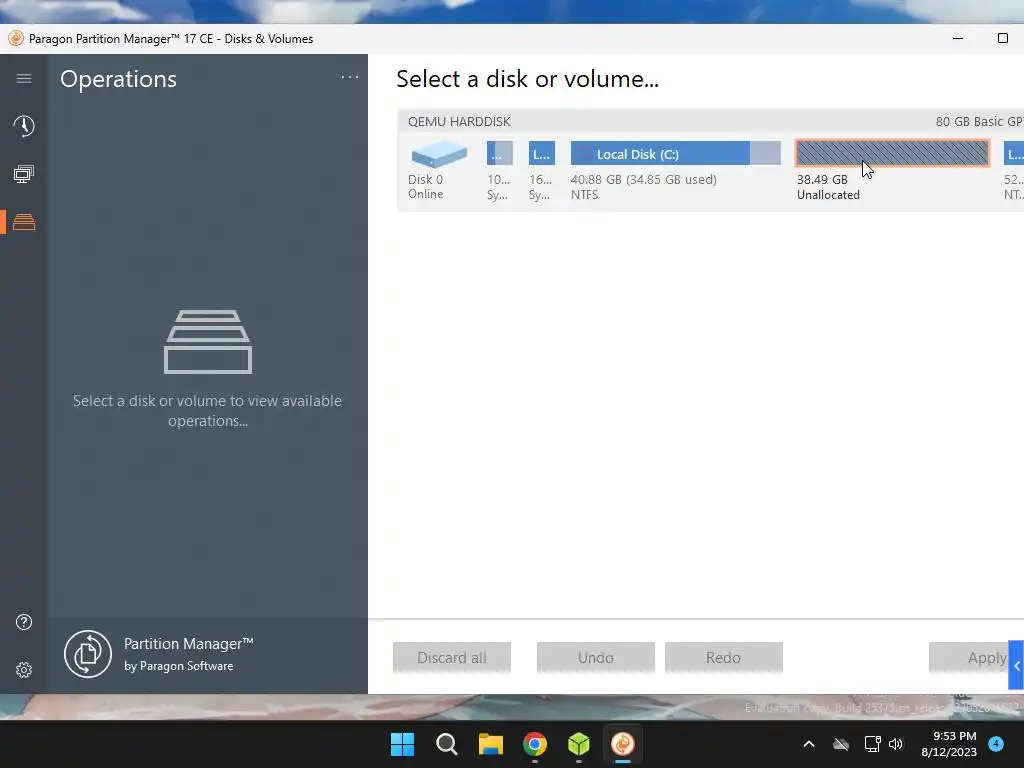Click Paragon Partition Manager taskbar icon
This screenshot has height=768, width=1024.
click(x=622, y=744)
